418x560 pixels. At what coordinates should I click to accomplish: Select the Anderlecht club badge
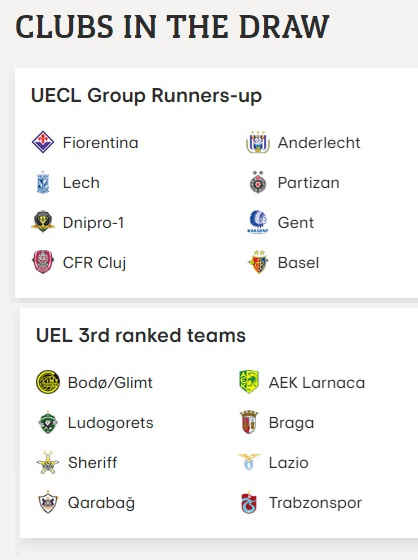[258, 142]
